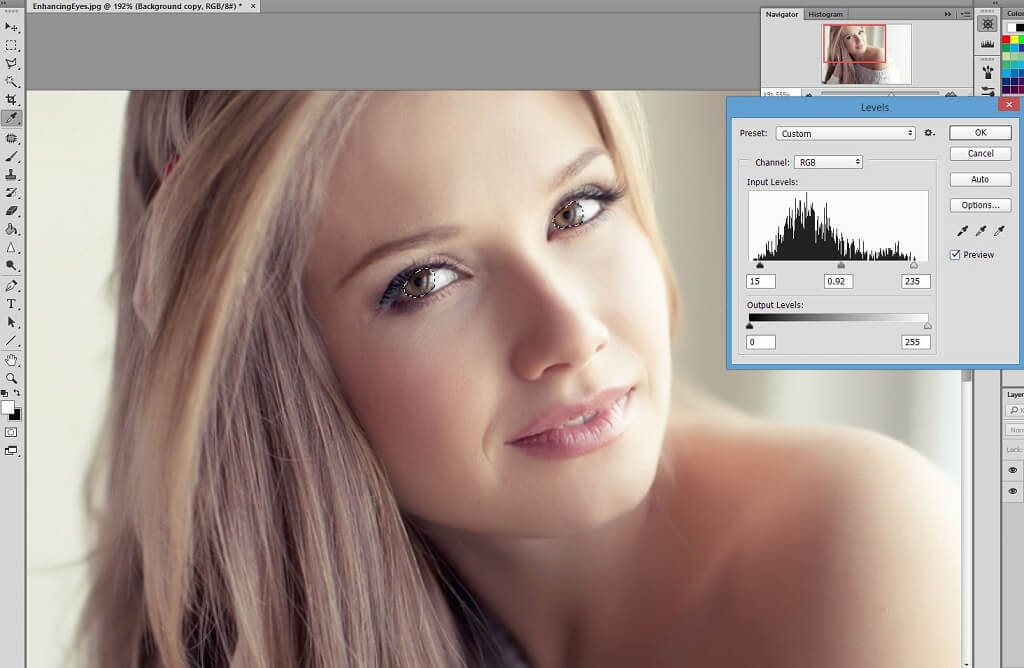Image resolution: width=1024 pixels, height=668 pixels.
Task: Click the input highlight field showing 235
Action: [916, 281]
